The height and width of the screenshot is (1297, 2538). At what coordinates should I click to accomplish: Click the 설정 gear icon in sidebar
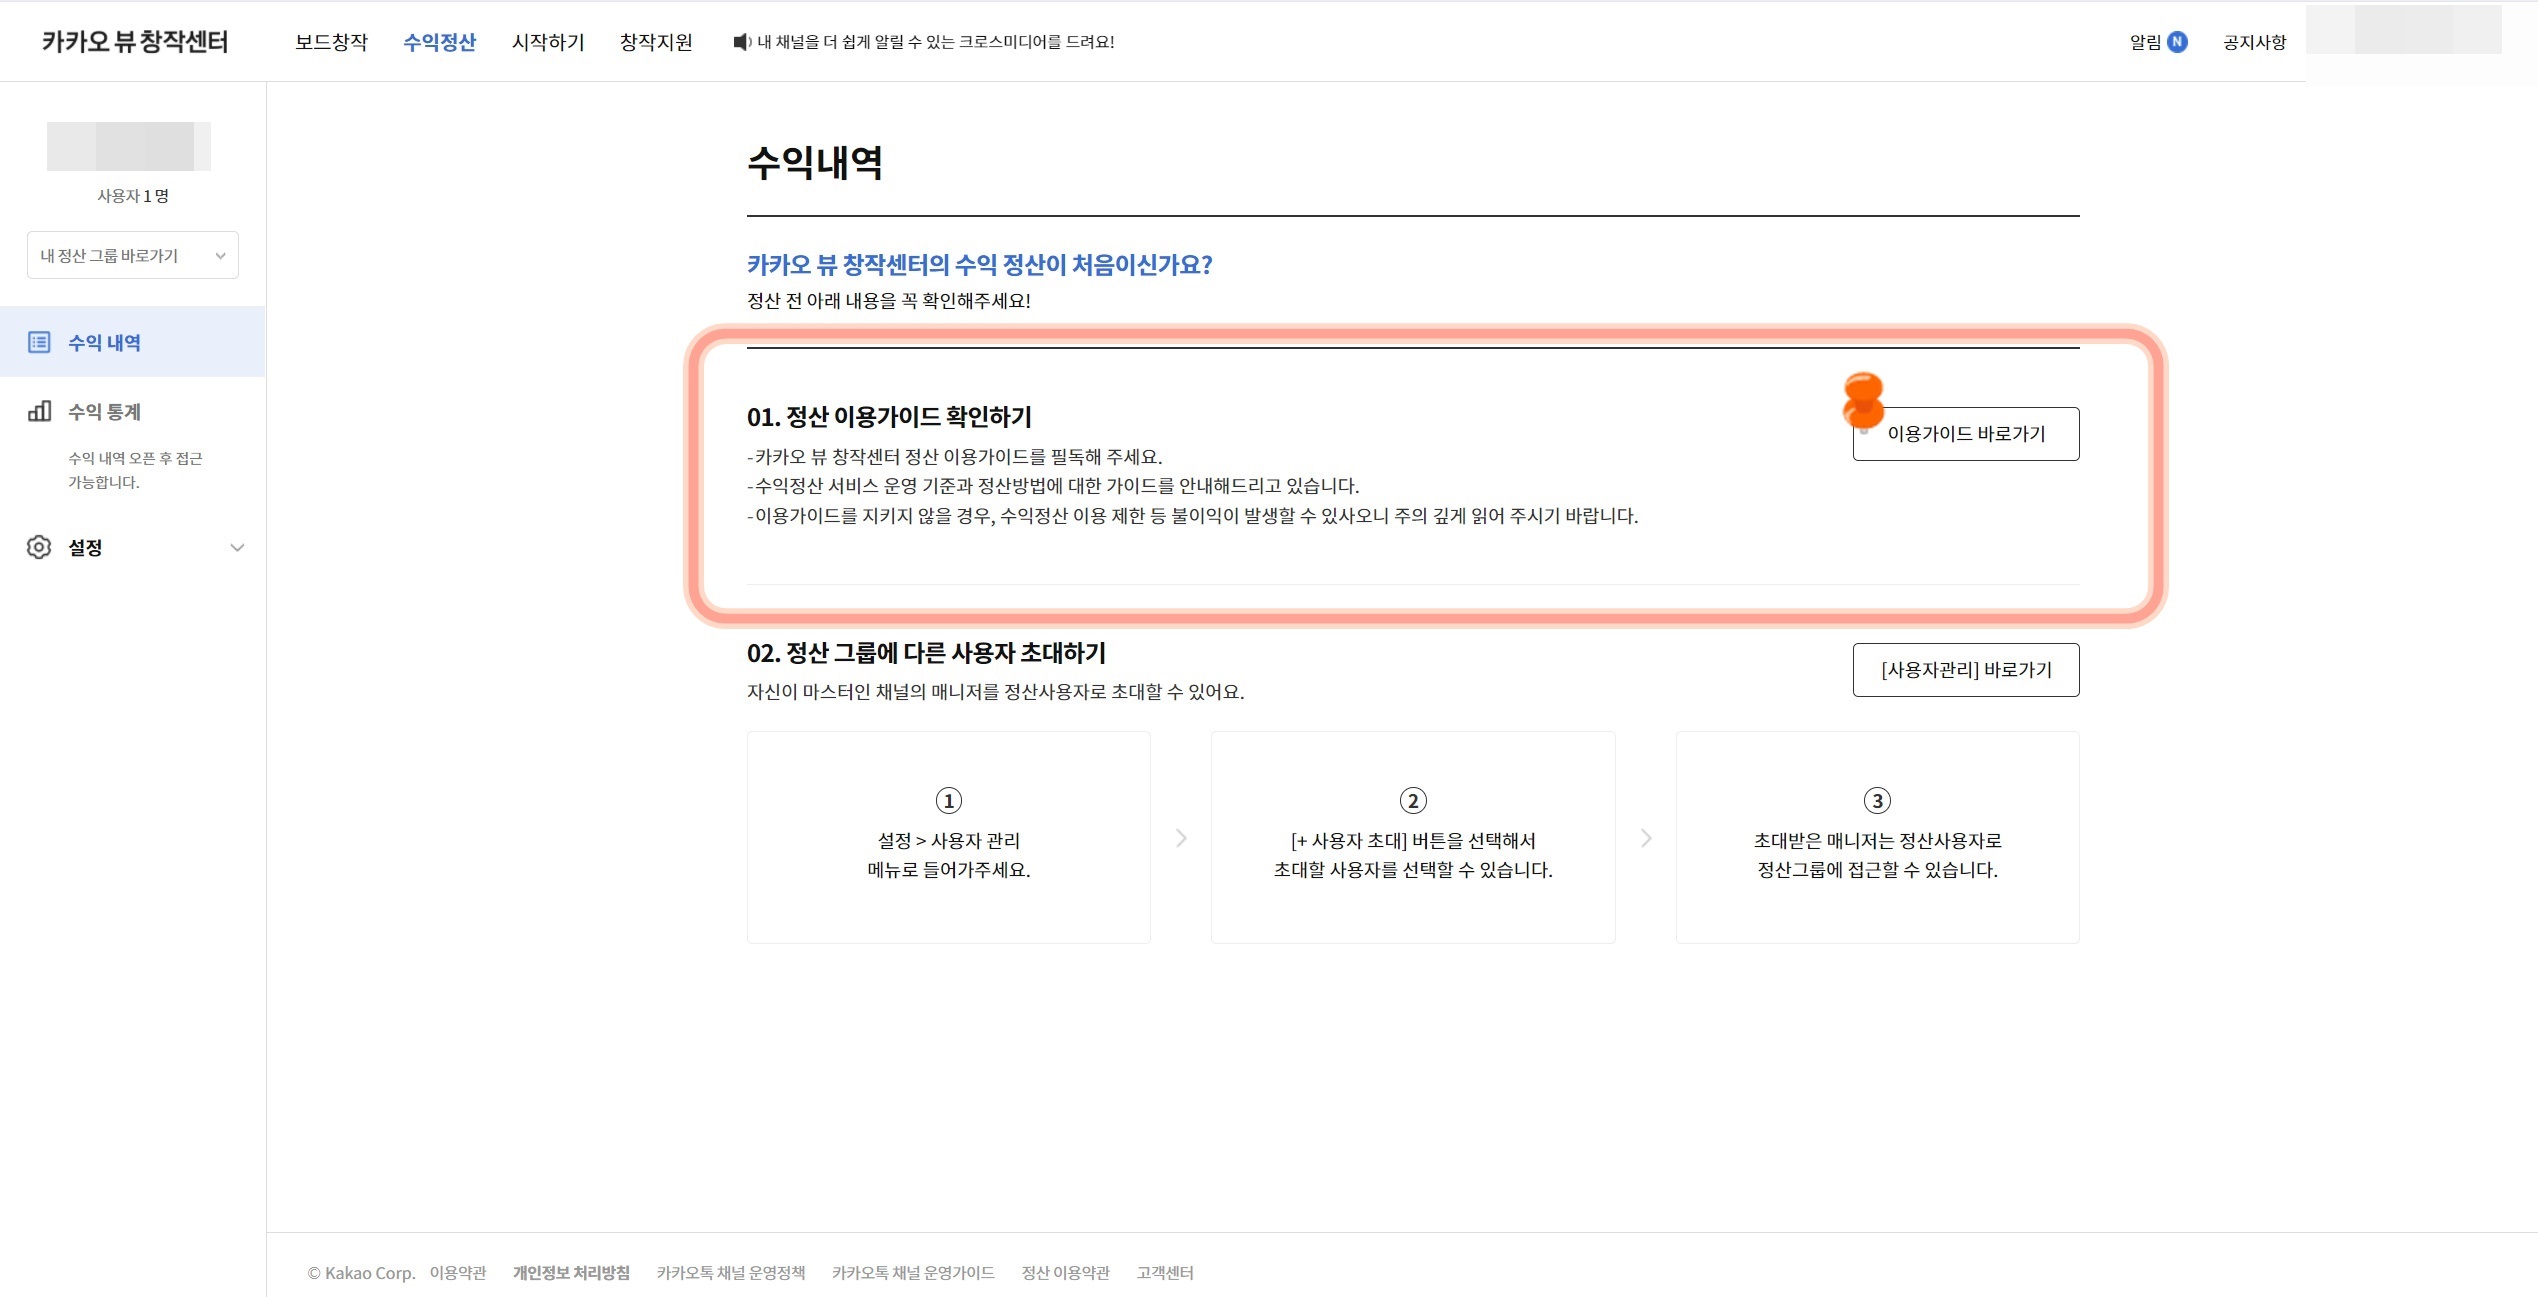39,547
